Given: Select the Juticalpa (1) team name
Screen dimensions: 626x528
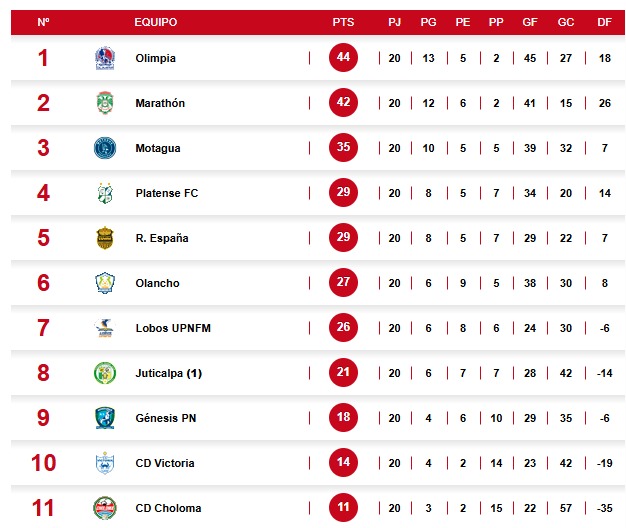Looking at the screenshot, I should 168,373.
